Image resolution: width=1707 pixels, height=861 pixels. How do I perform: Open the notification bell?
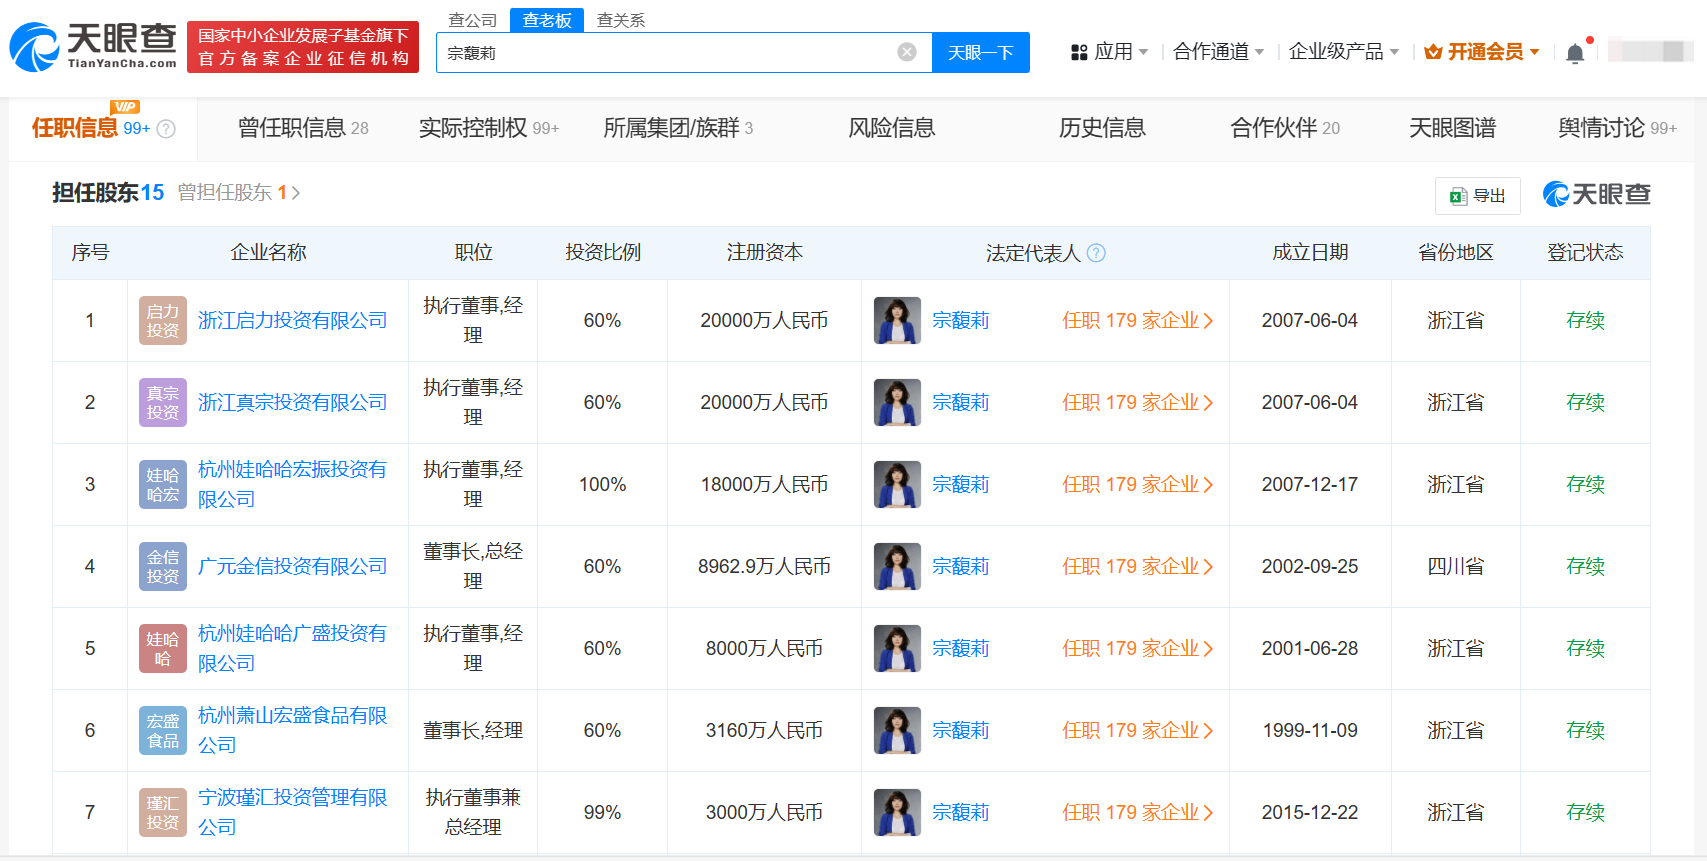point(1575,53)
